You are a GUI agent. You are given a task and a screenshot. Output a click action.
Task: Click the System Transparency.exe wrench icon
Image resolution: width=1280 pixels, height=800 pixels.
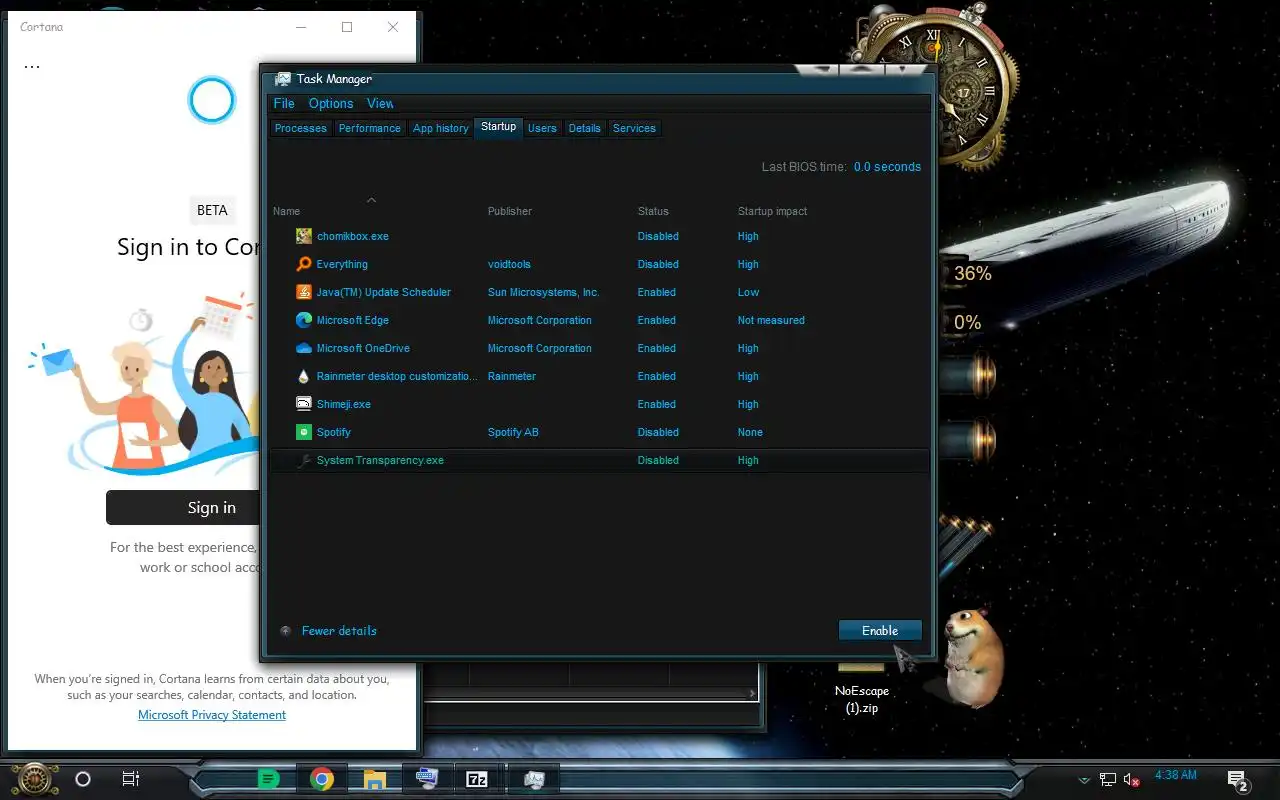tap(304, 460)
